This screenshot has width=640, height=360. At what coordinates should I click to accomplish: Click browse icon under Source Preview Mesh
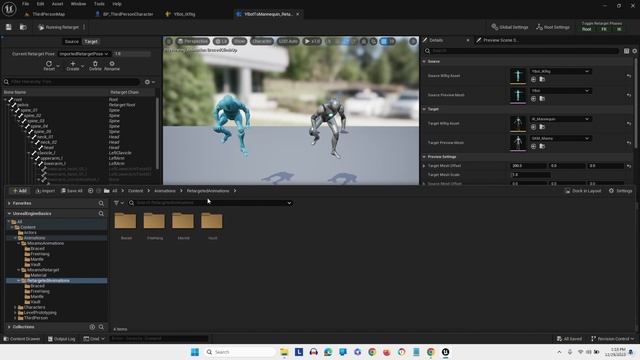[x=542, y=99]
